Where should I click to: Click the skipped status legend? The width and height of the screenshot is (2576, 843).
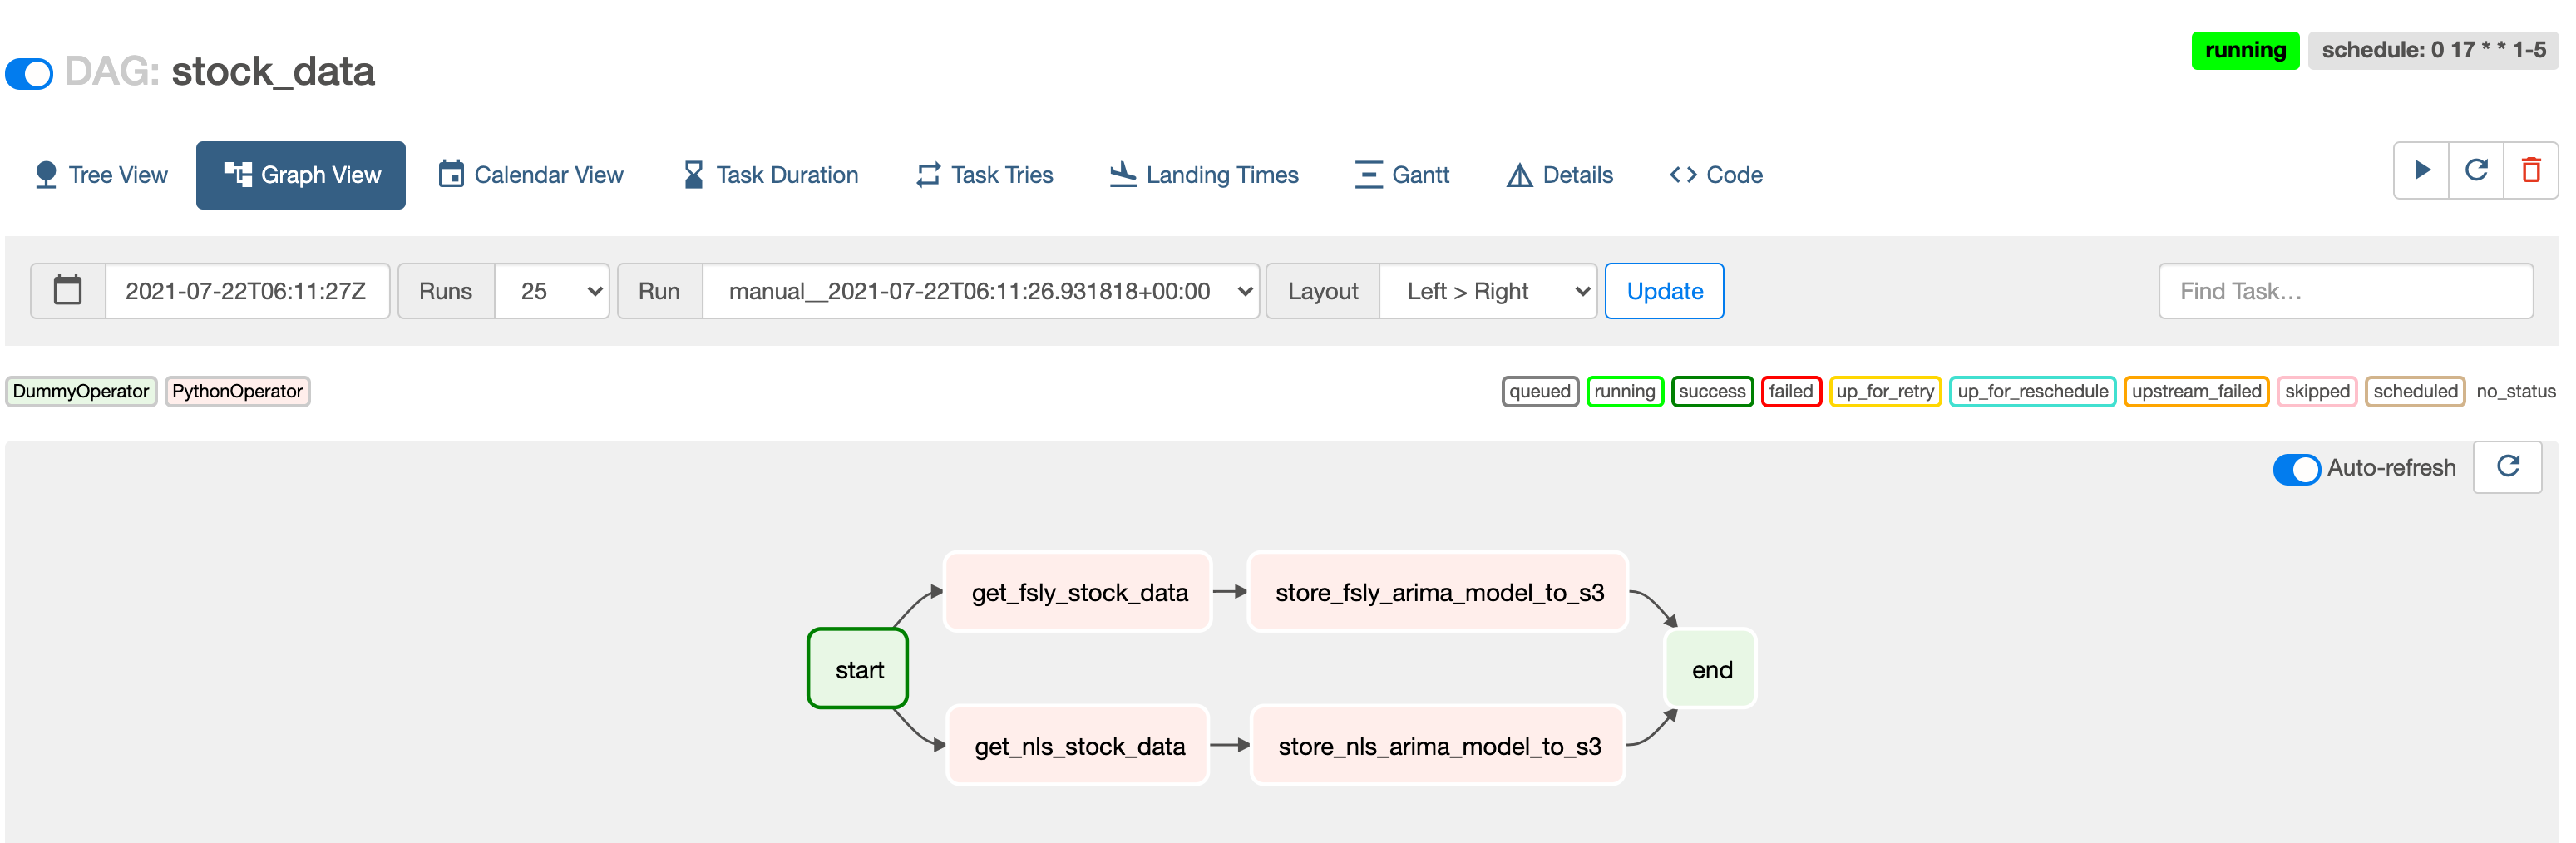point(2317,391)
